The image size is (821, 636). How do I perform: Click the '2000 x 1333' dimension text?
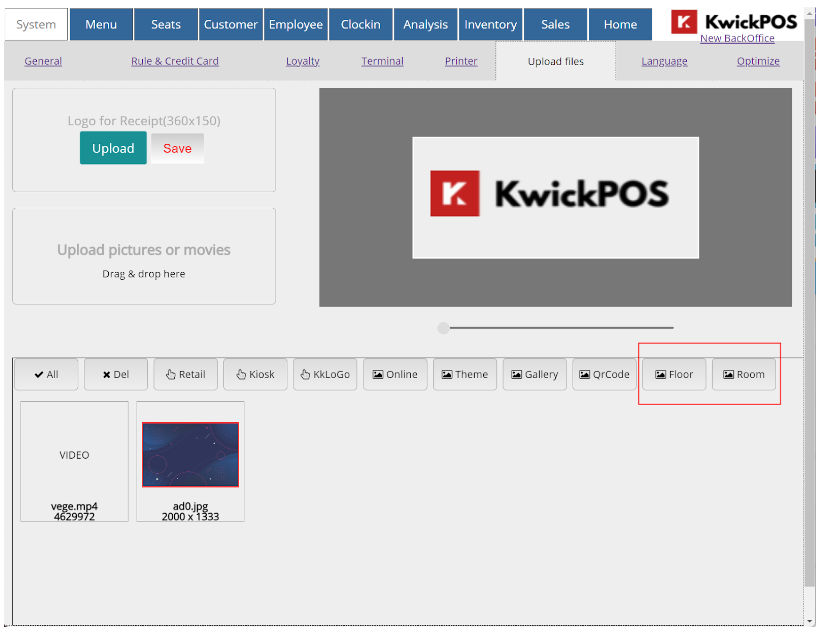(191, 517)
